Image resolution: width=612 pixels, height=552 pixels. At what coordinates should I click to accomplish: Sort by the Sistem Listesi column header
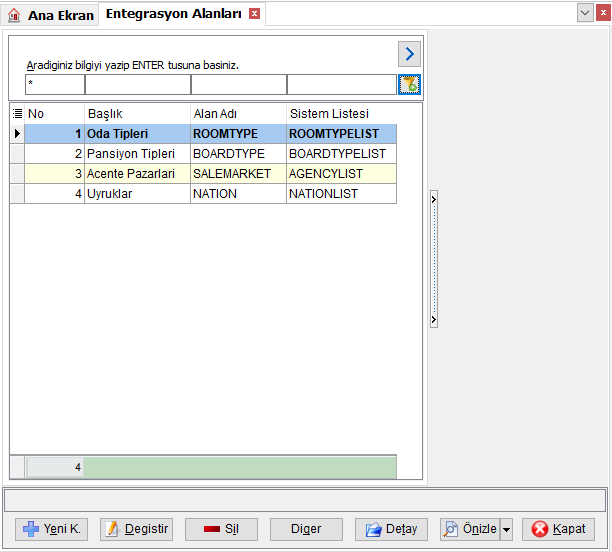pyautogui.click(x=342, y=114)
